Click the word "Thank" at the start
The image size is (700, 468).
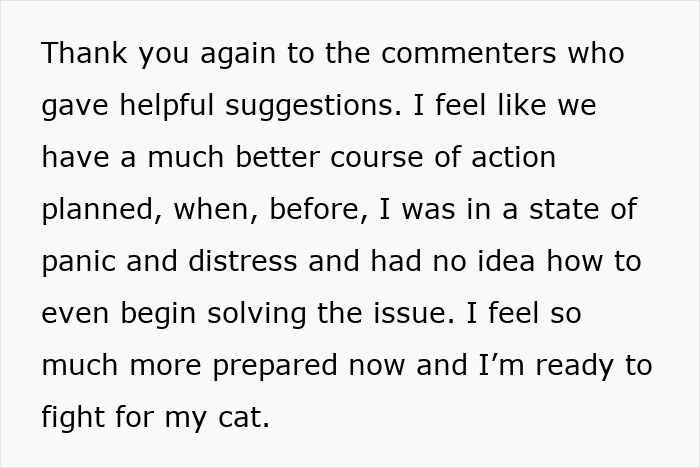click(82, 54)
